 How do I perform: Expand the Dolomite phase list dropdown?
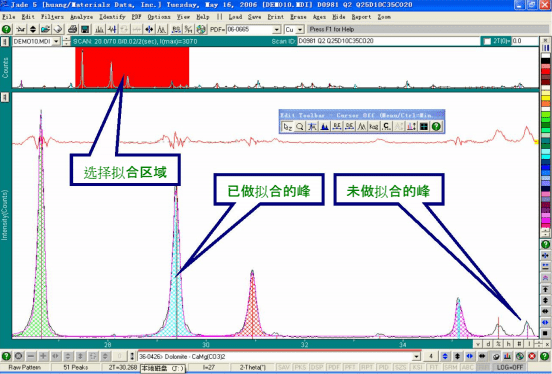pyautogui.click(x=417, y=357)
